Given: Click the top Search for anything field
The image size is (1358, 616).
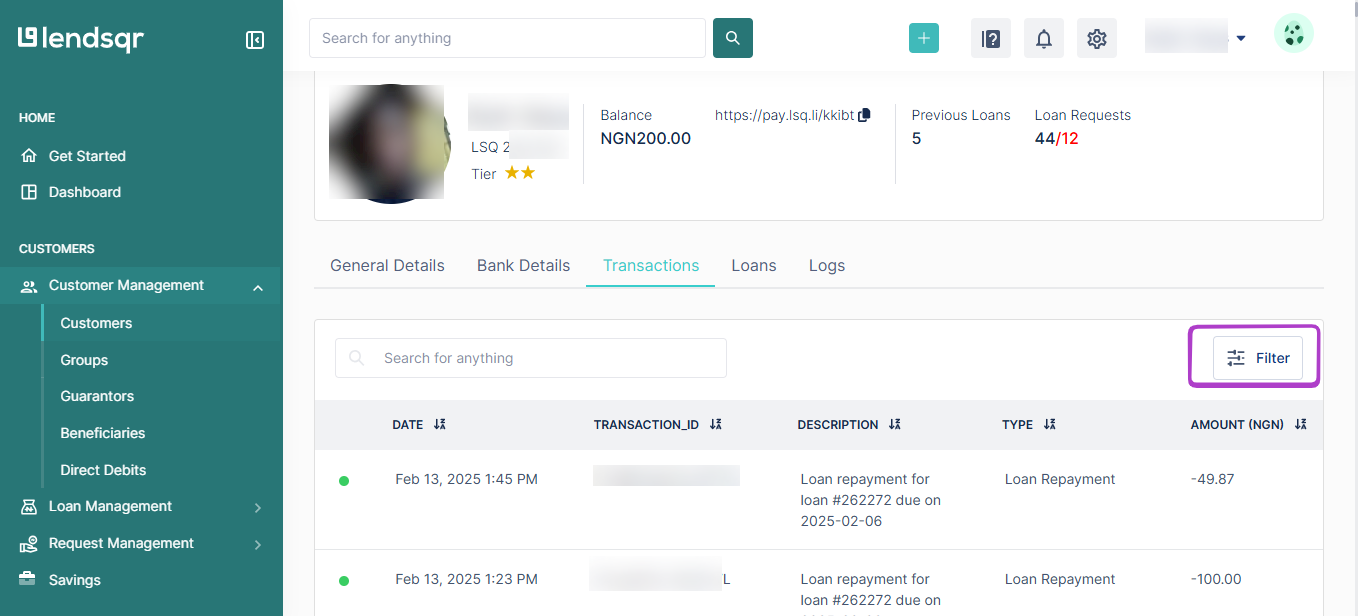Looking at the screenshot, I should tap(508, 38).
